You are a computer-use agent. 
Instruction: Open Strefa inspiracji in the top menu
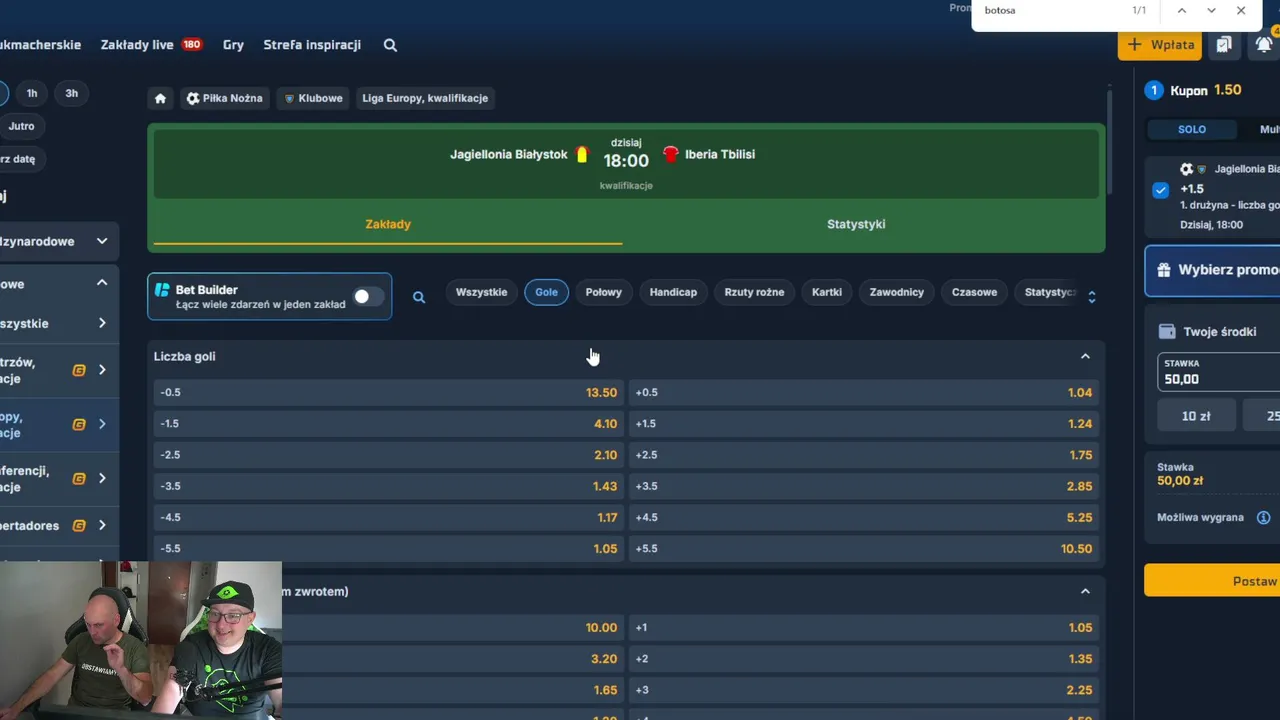coord(312,45)
